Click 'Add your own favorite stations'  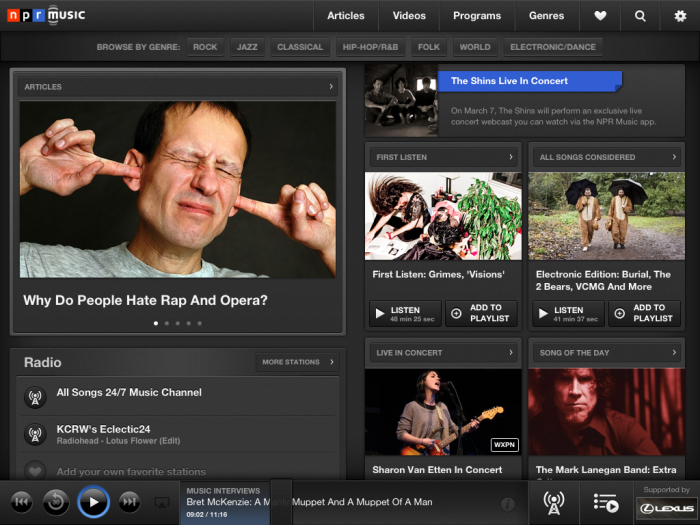pos(131,471)
